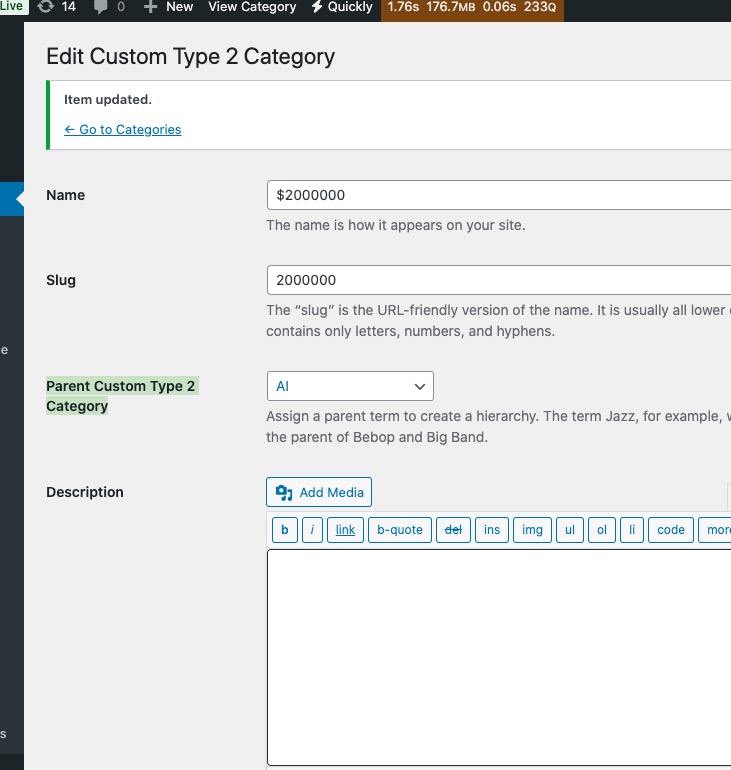Viewport: 731px width, 770px height.
Task: Click the Quickly lightning bolt icon
Action: coord(317,7)
